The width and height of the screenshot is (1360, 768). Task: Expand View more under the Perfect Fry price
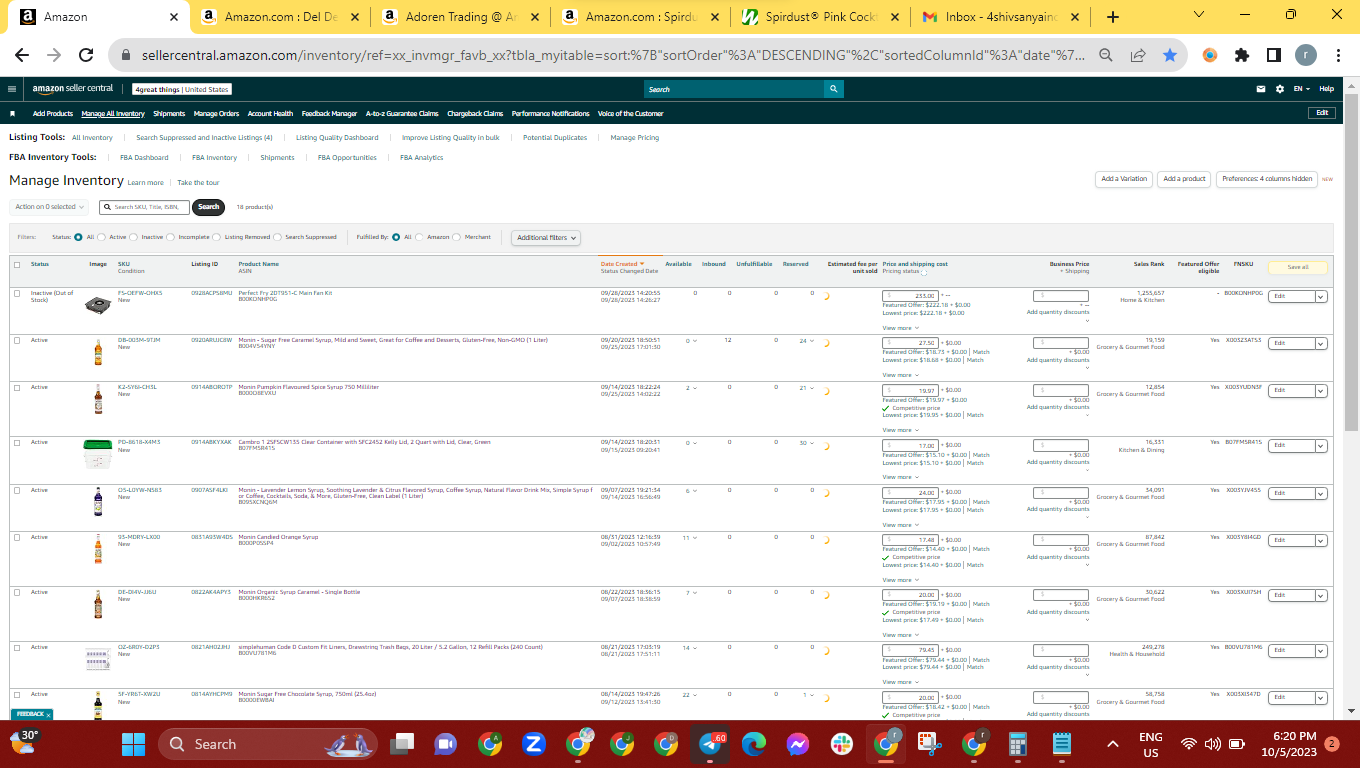(x=899, y=328)
